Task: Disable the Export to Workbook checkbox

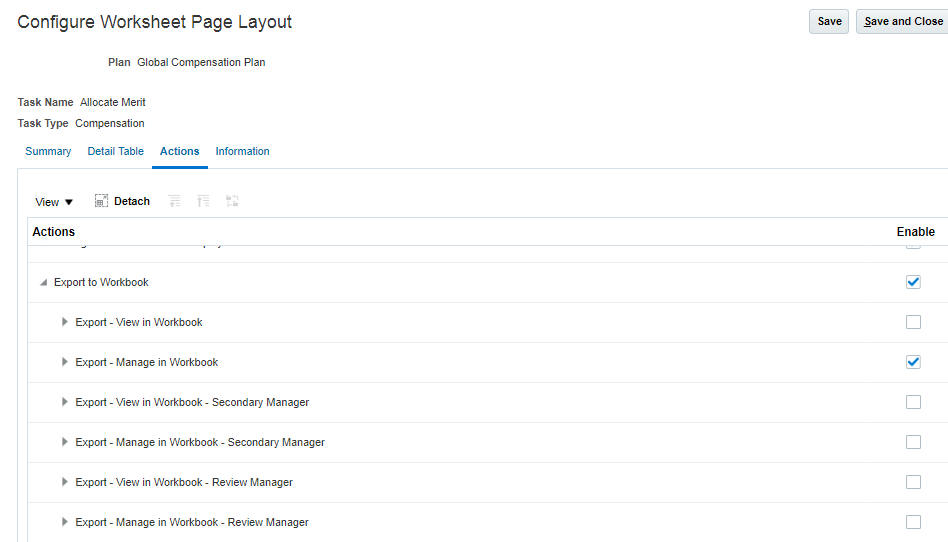Action: click(x=913, y=282)
